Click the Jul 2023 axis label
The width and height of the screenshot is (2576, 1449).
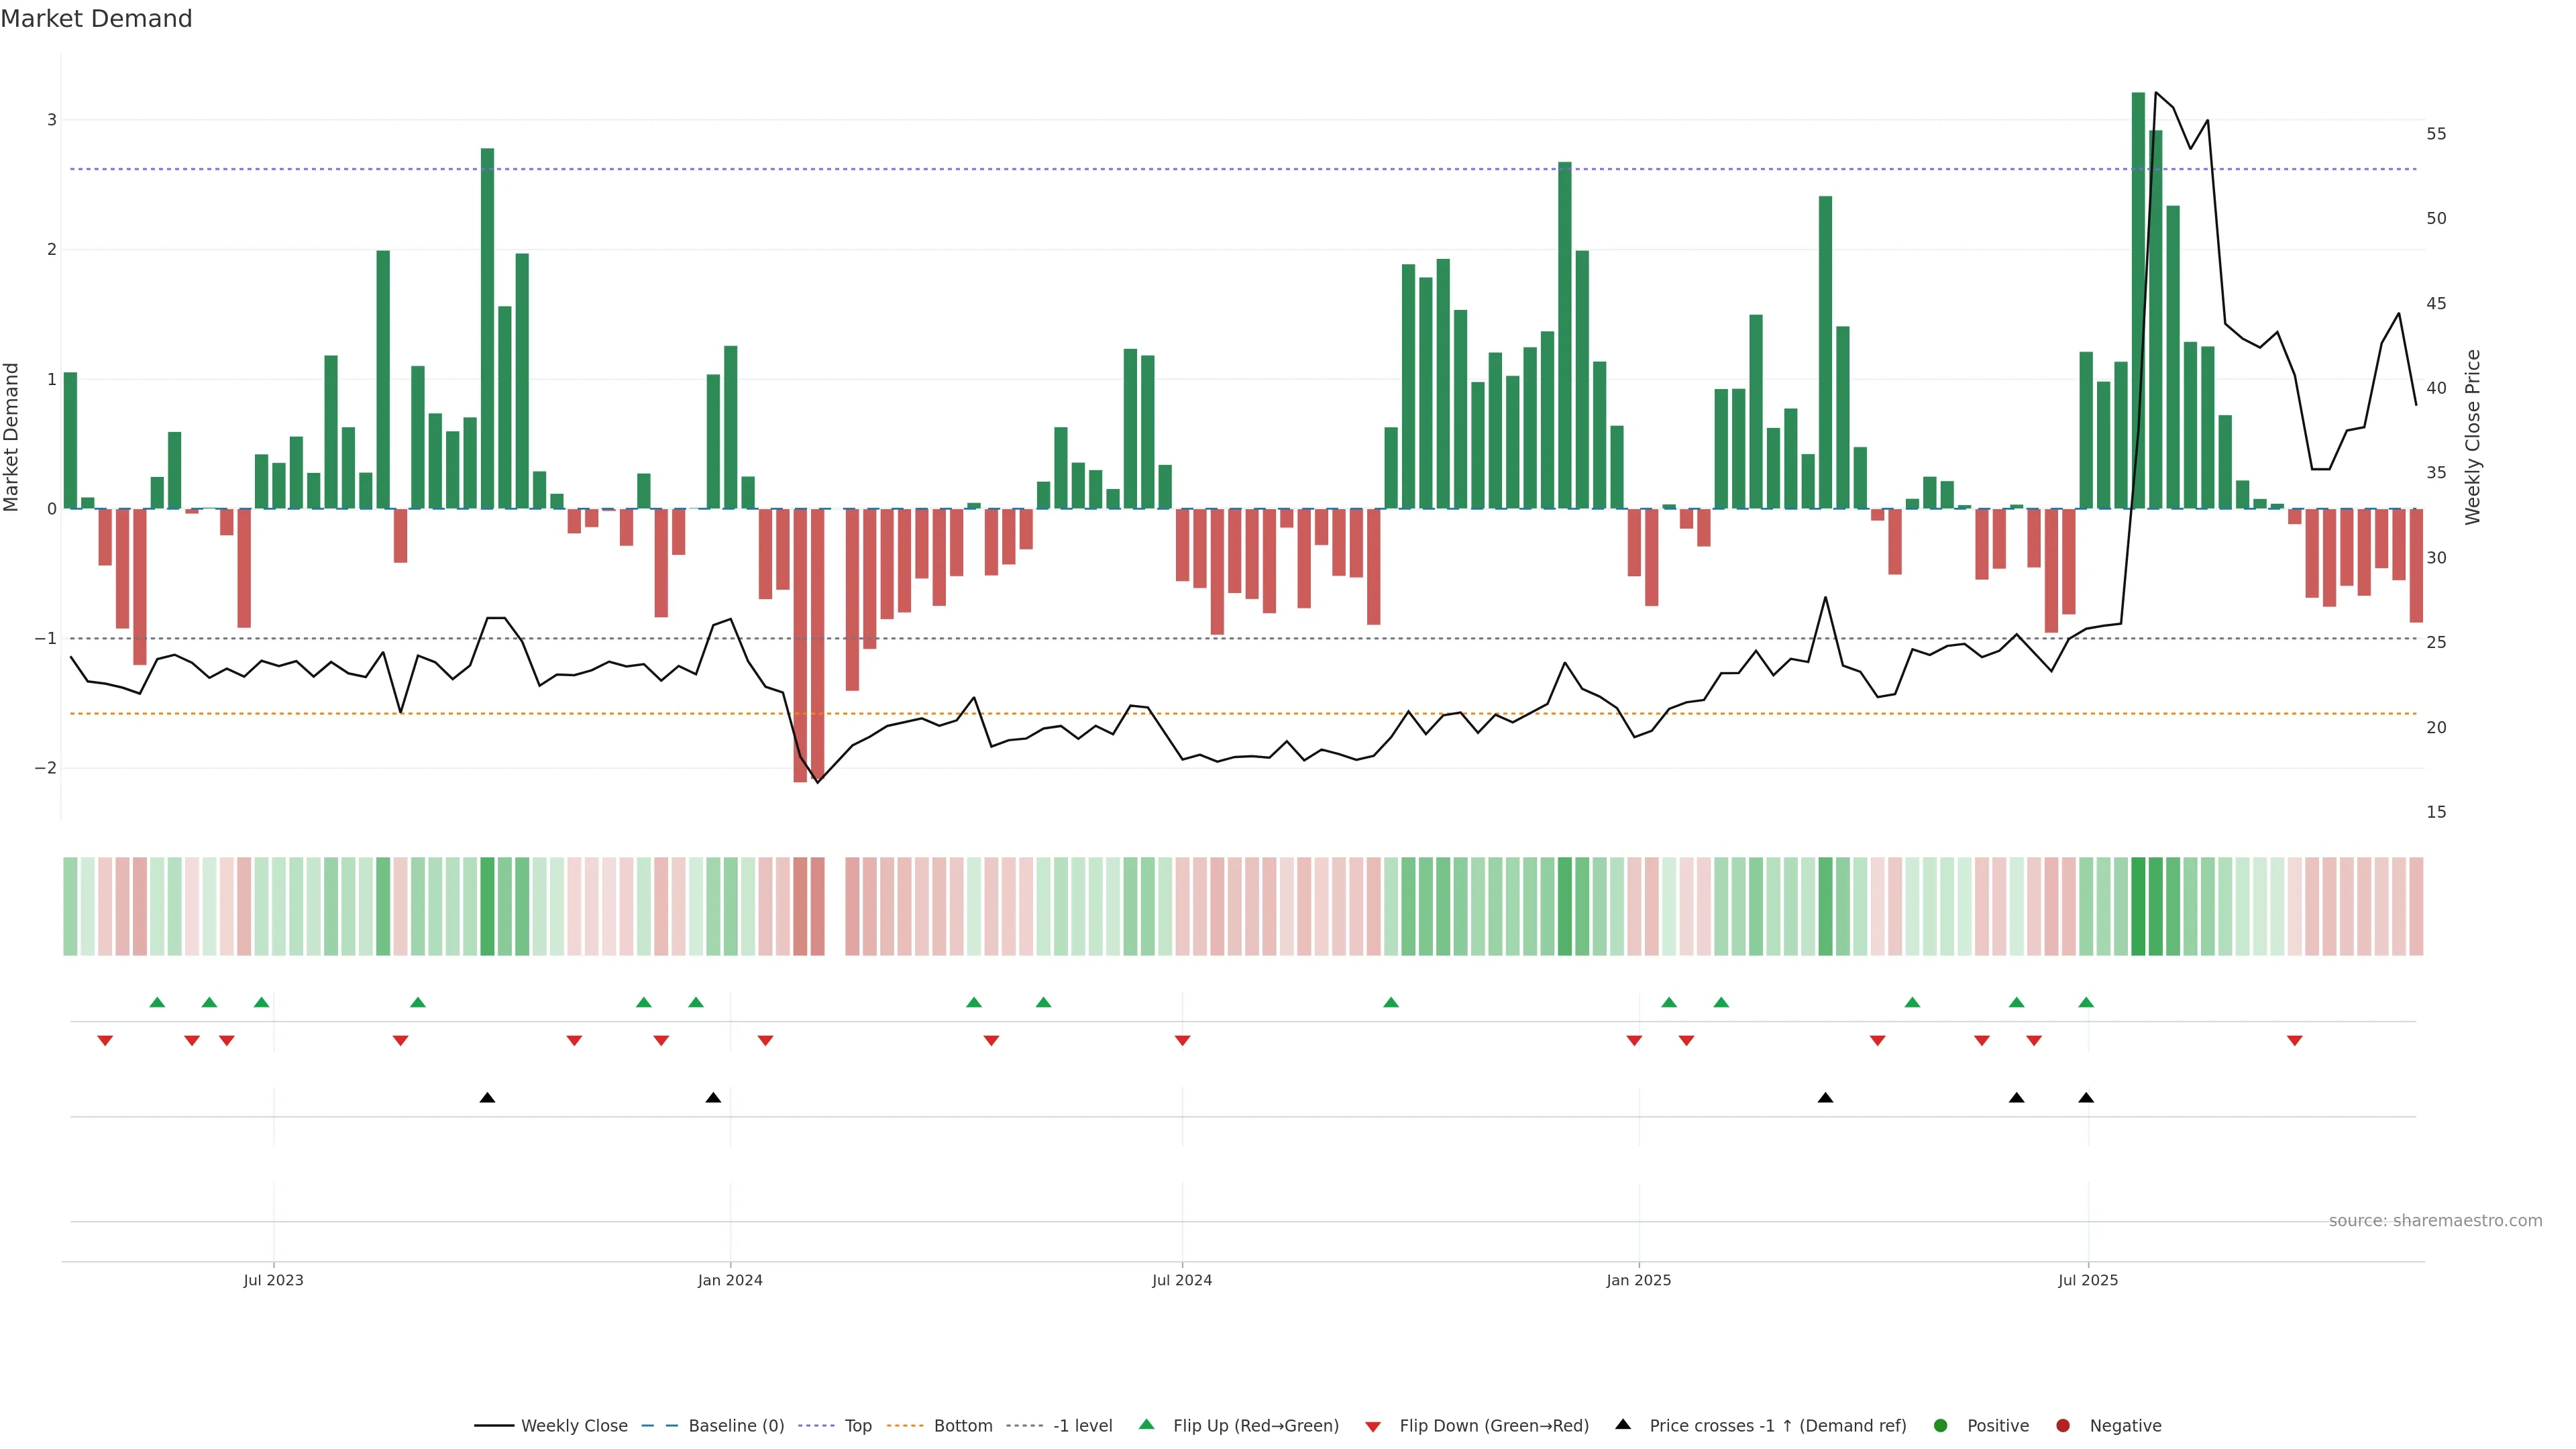coord(273,1281)
